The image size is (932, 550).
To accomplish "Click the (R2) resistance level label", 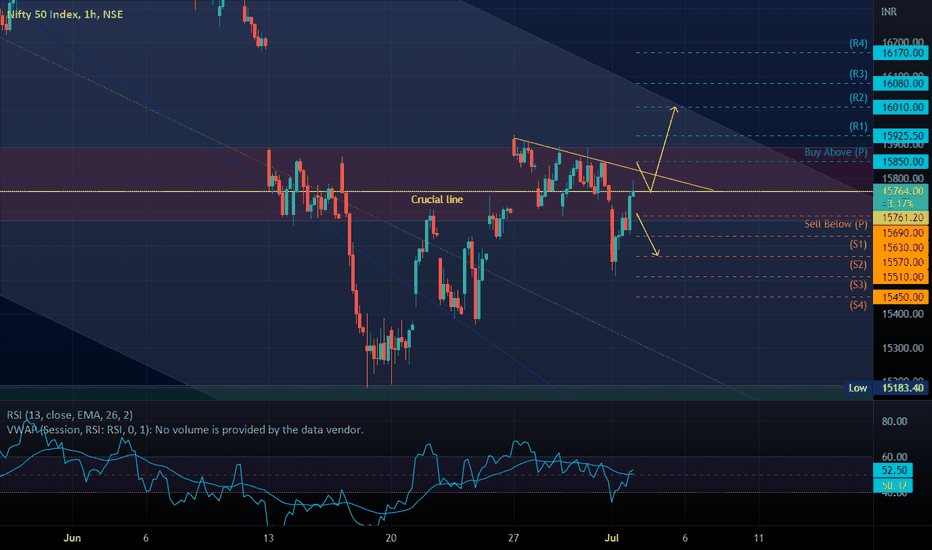I will tap(858, 98).
